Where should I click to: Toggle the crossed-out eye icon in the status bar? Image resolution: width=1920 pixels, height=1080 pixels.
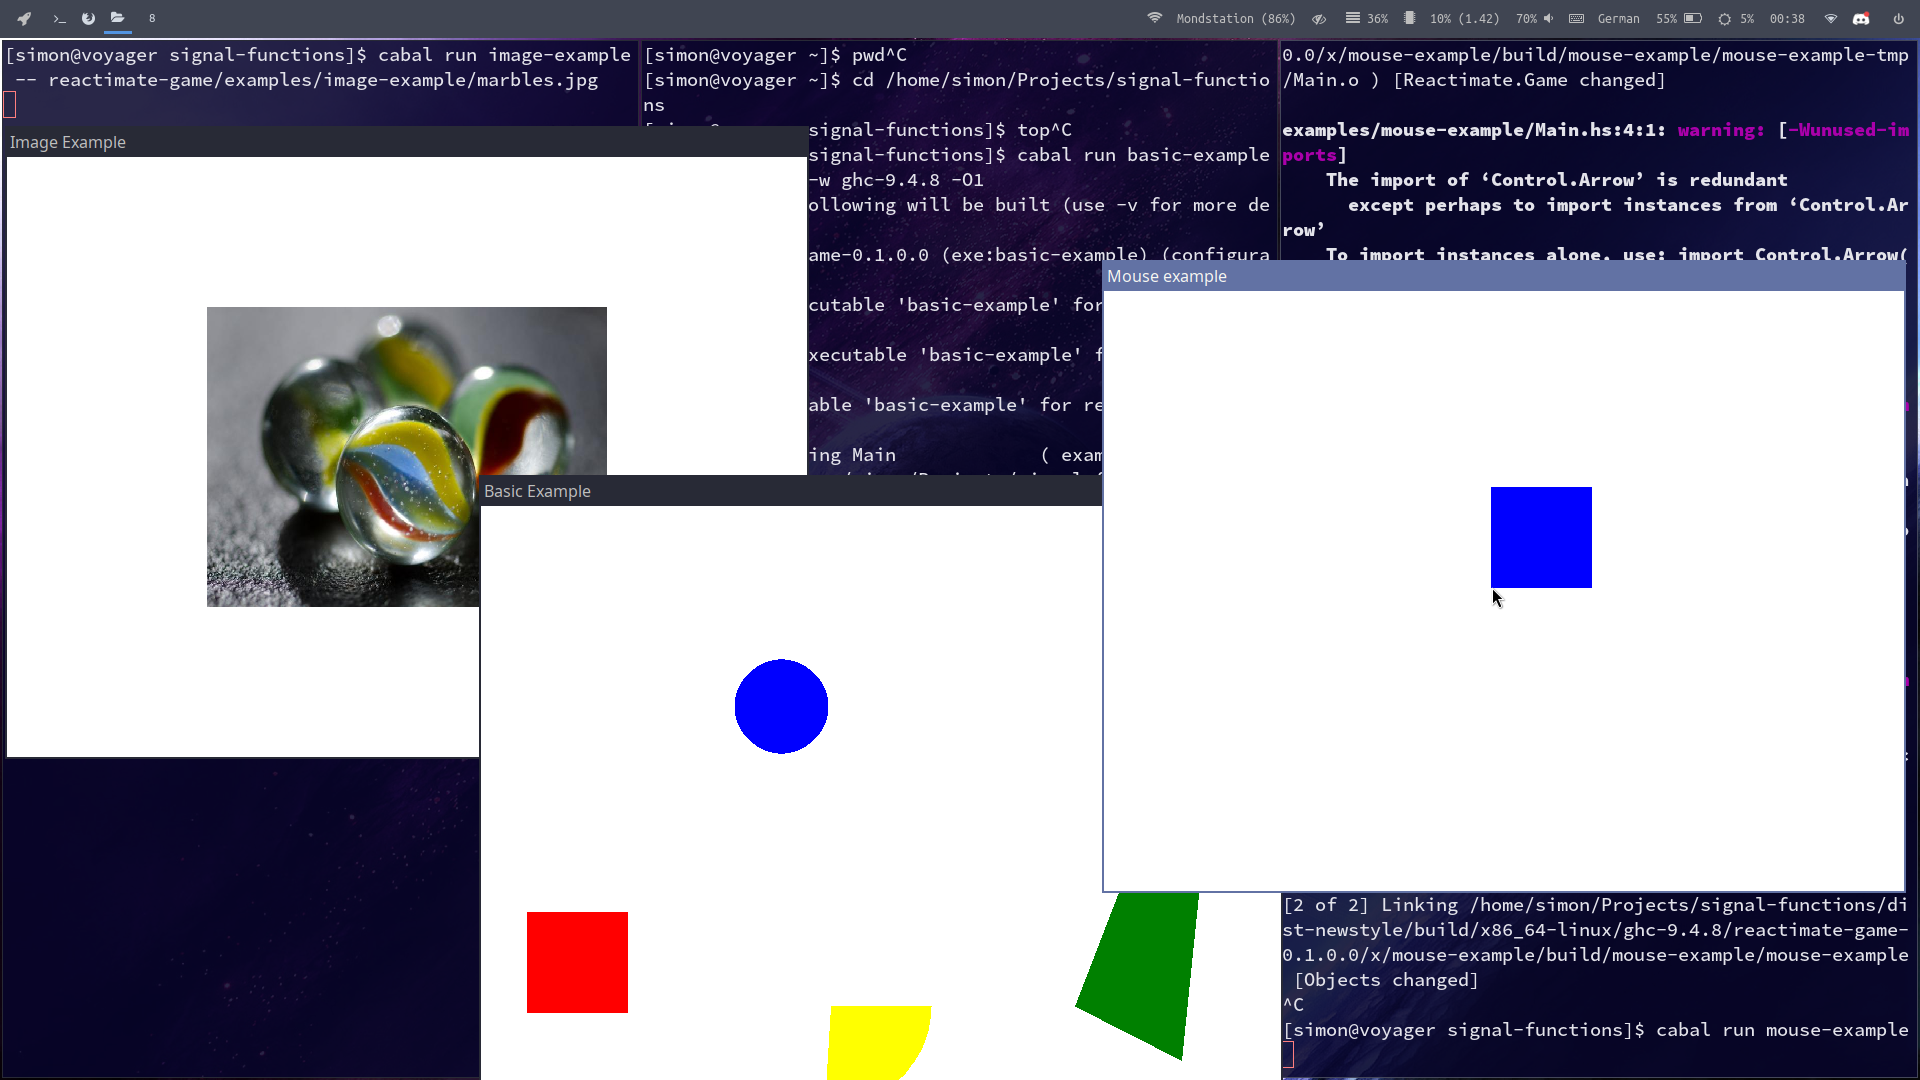click(1319, 18)
